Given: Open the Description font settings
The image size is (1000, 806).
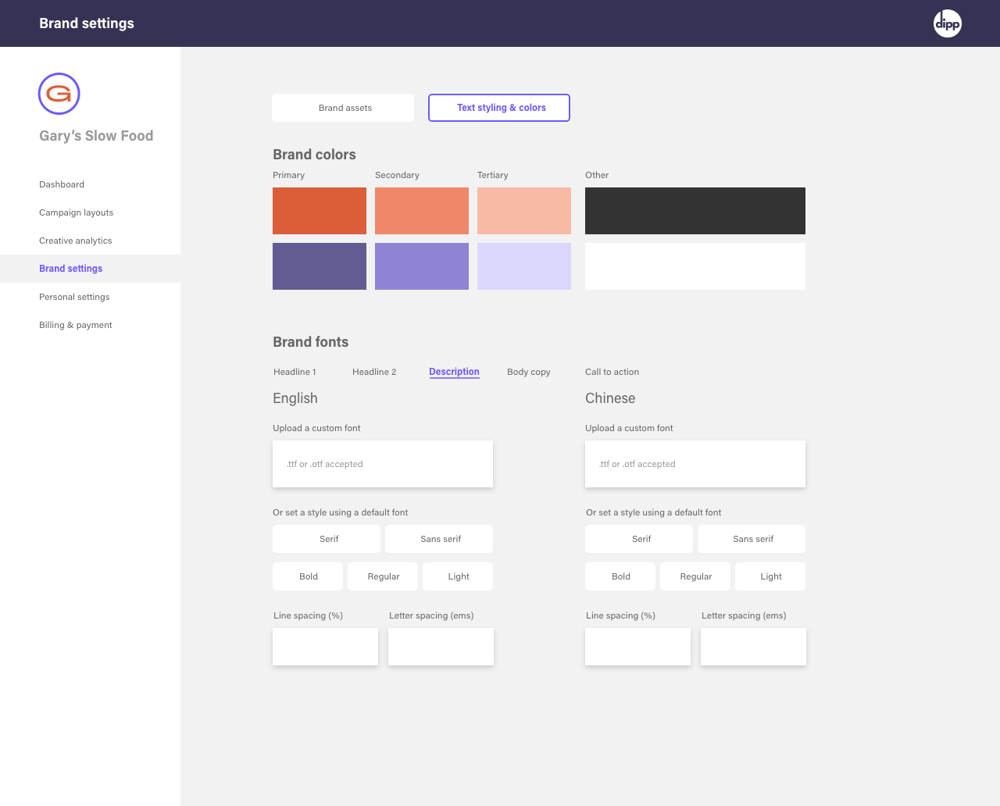Looking at the screenshot, I should pos(454,371).
